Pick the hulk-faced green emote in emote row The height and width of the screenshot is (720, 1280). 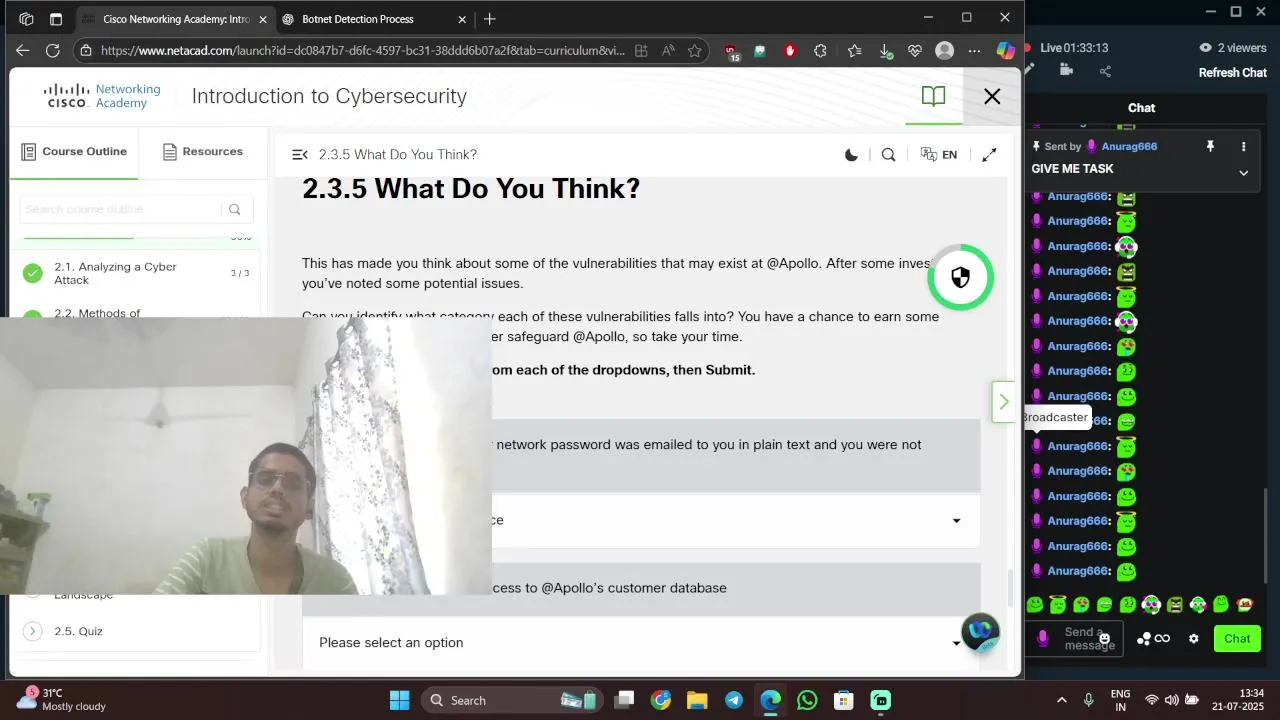pos(1174,604)
